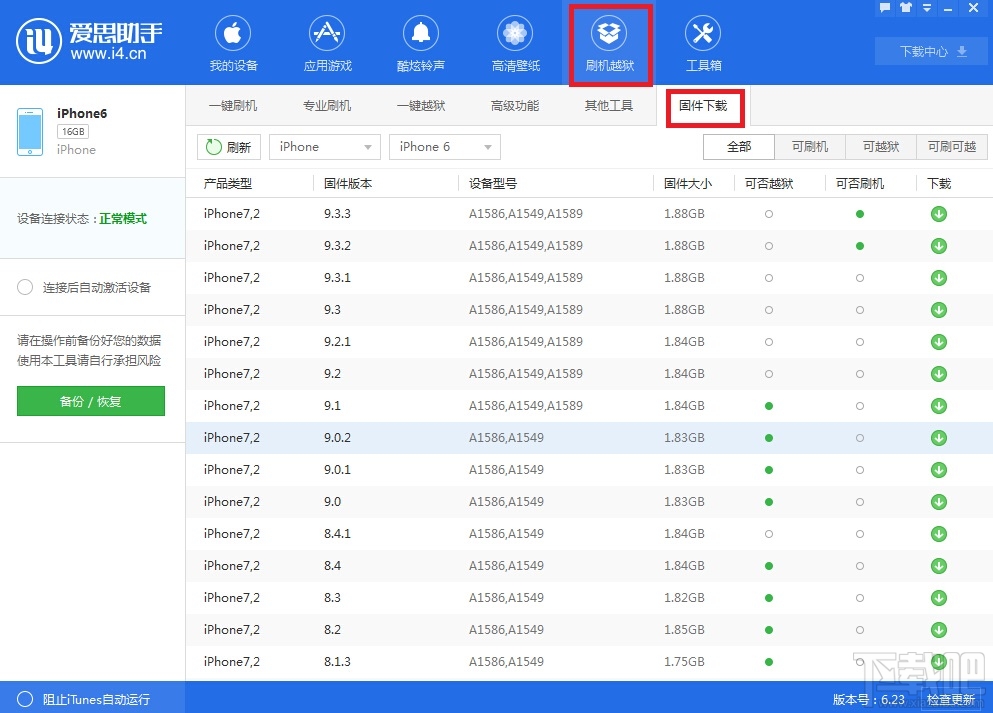The image size is (993, 713).
Task: Open the 酷炫铃声 ringtones section
Action: (420, 42)
